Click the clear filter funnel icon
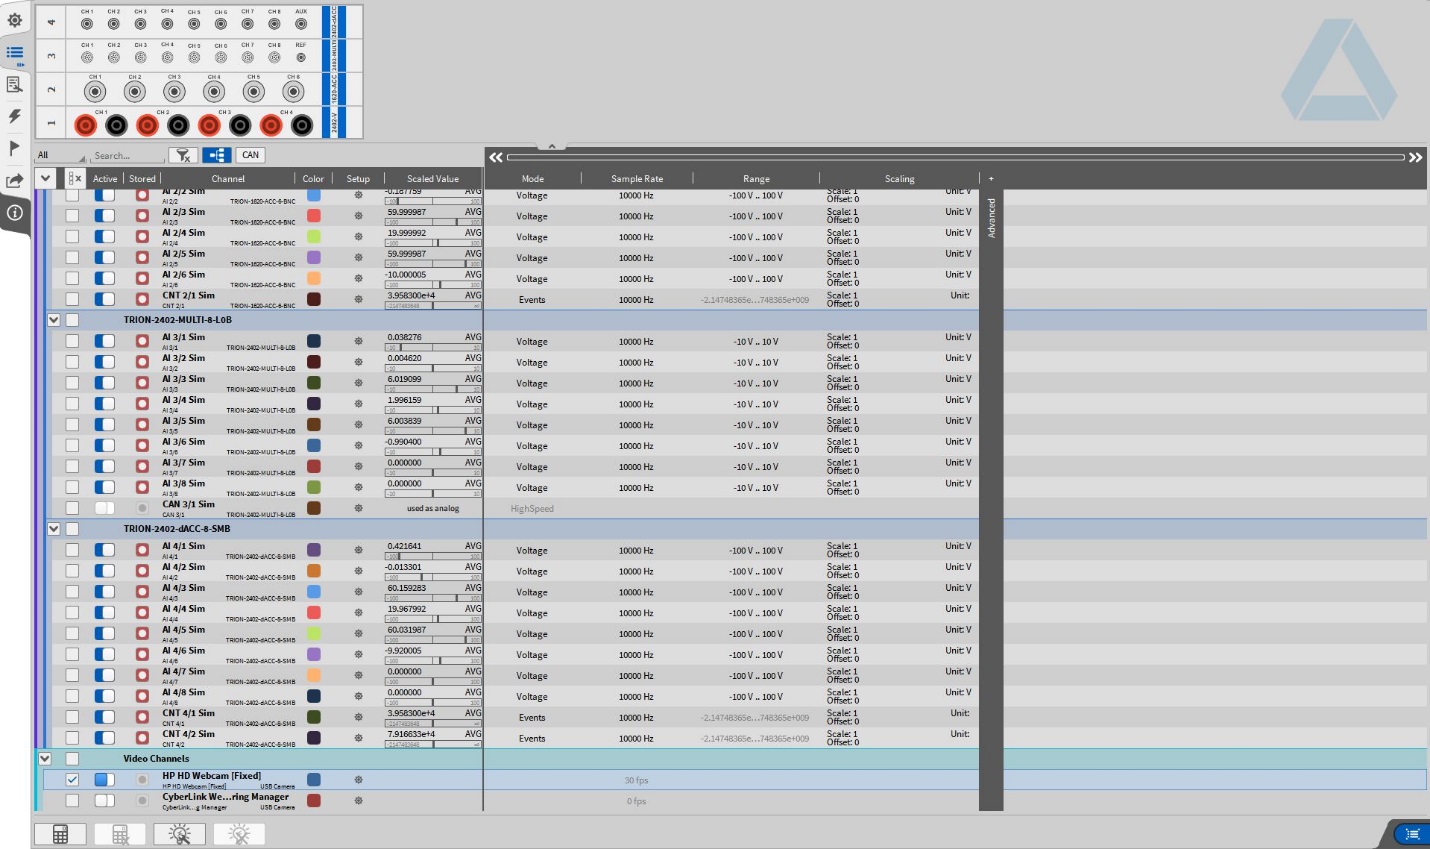 point(182,155)
